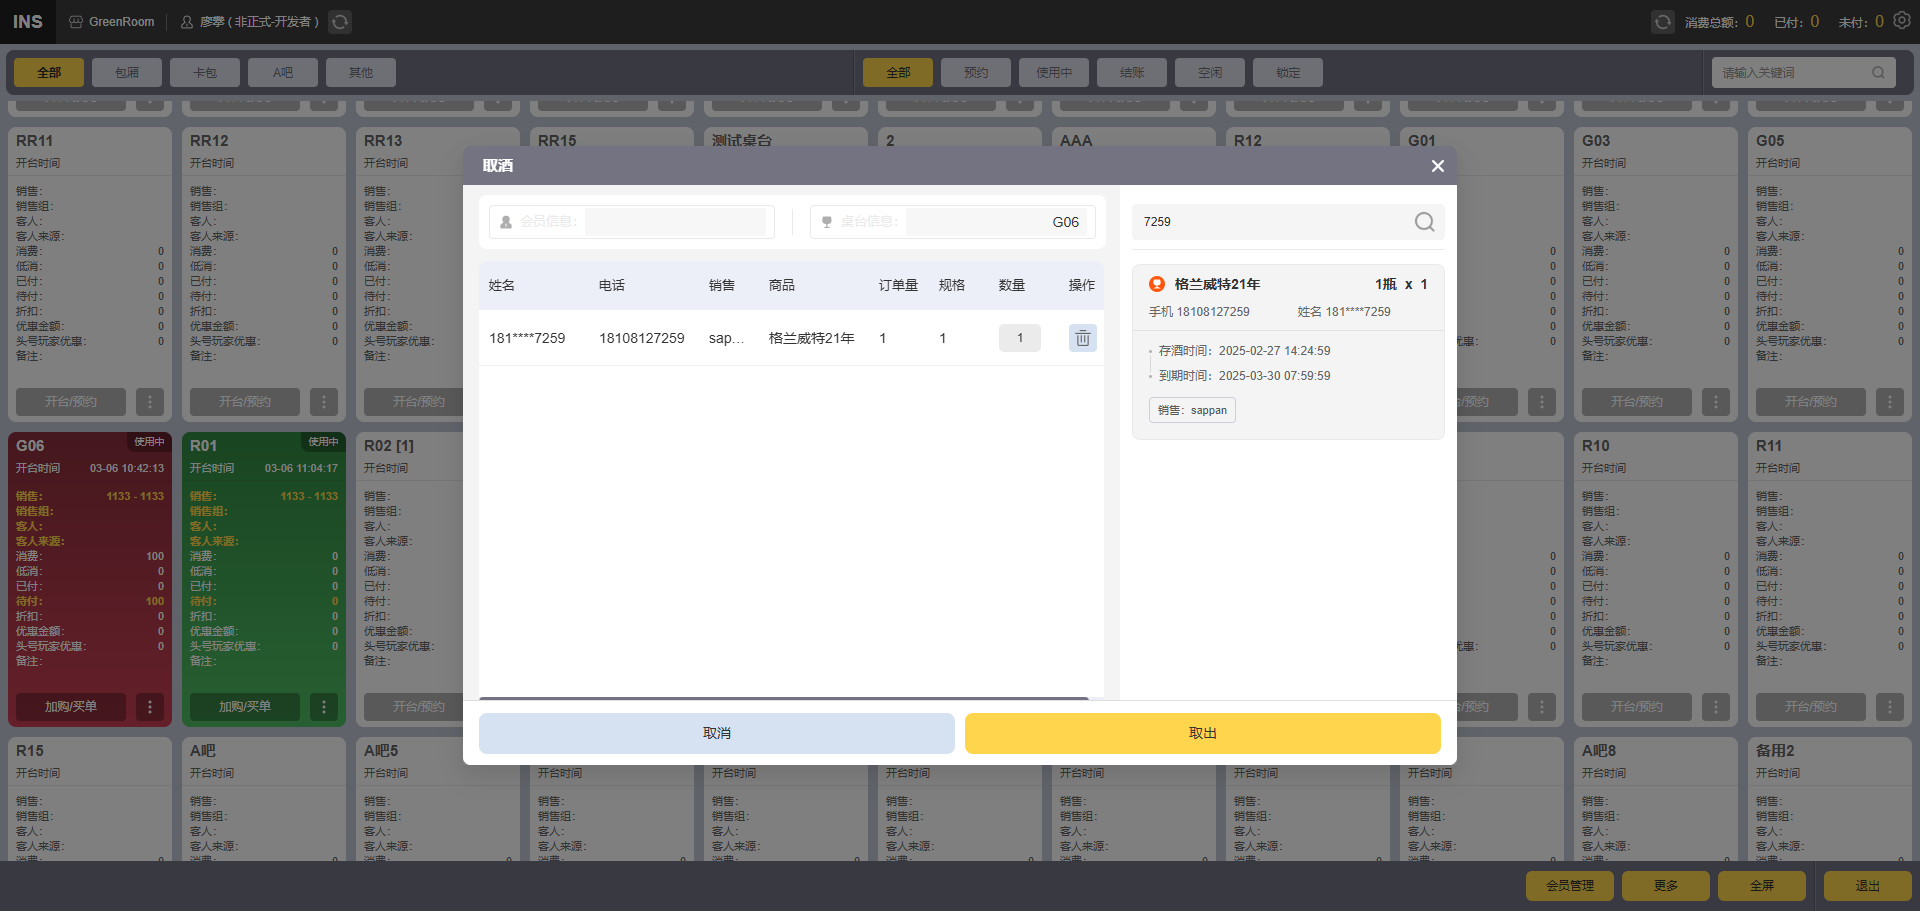Open three-dot menu on R11 card

click(1890, 707)
